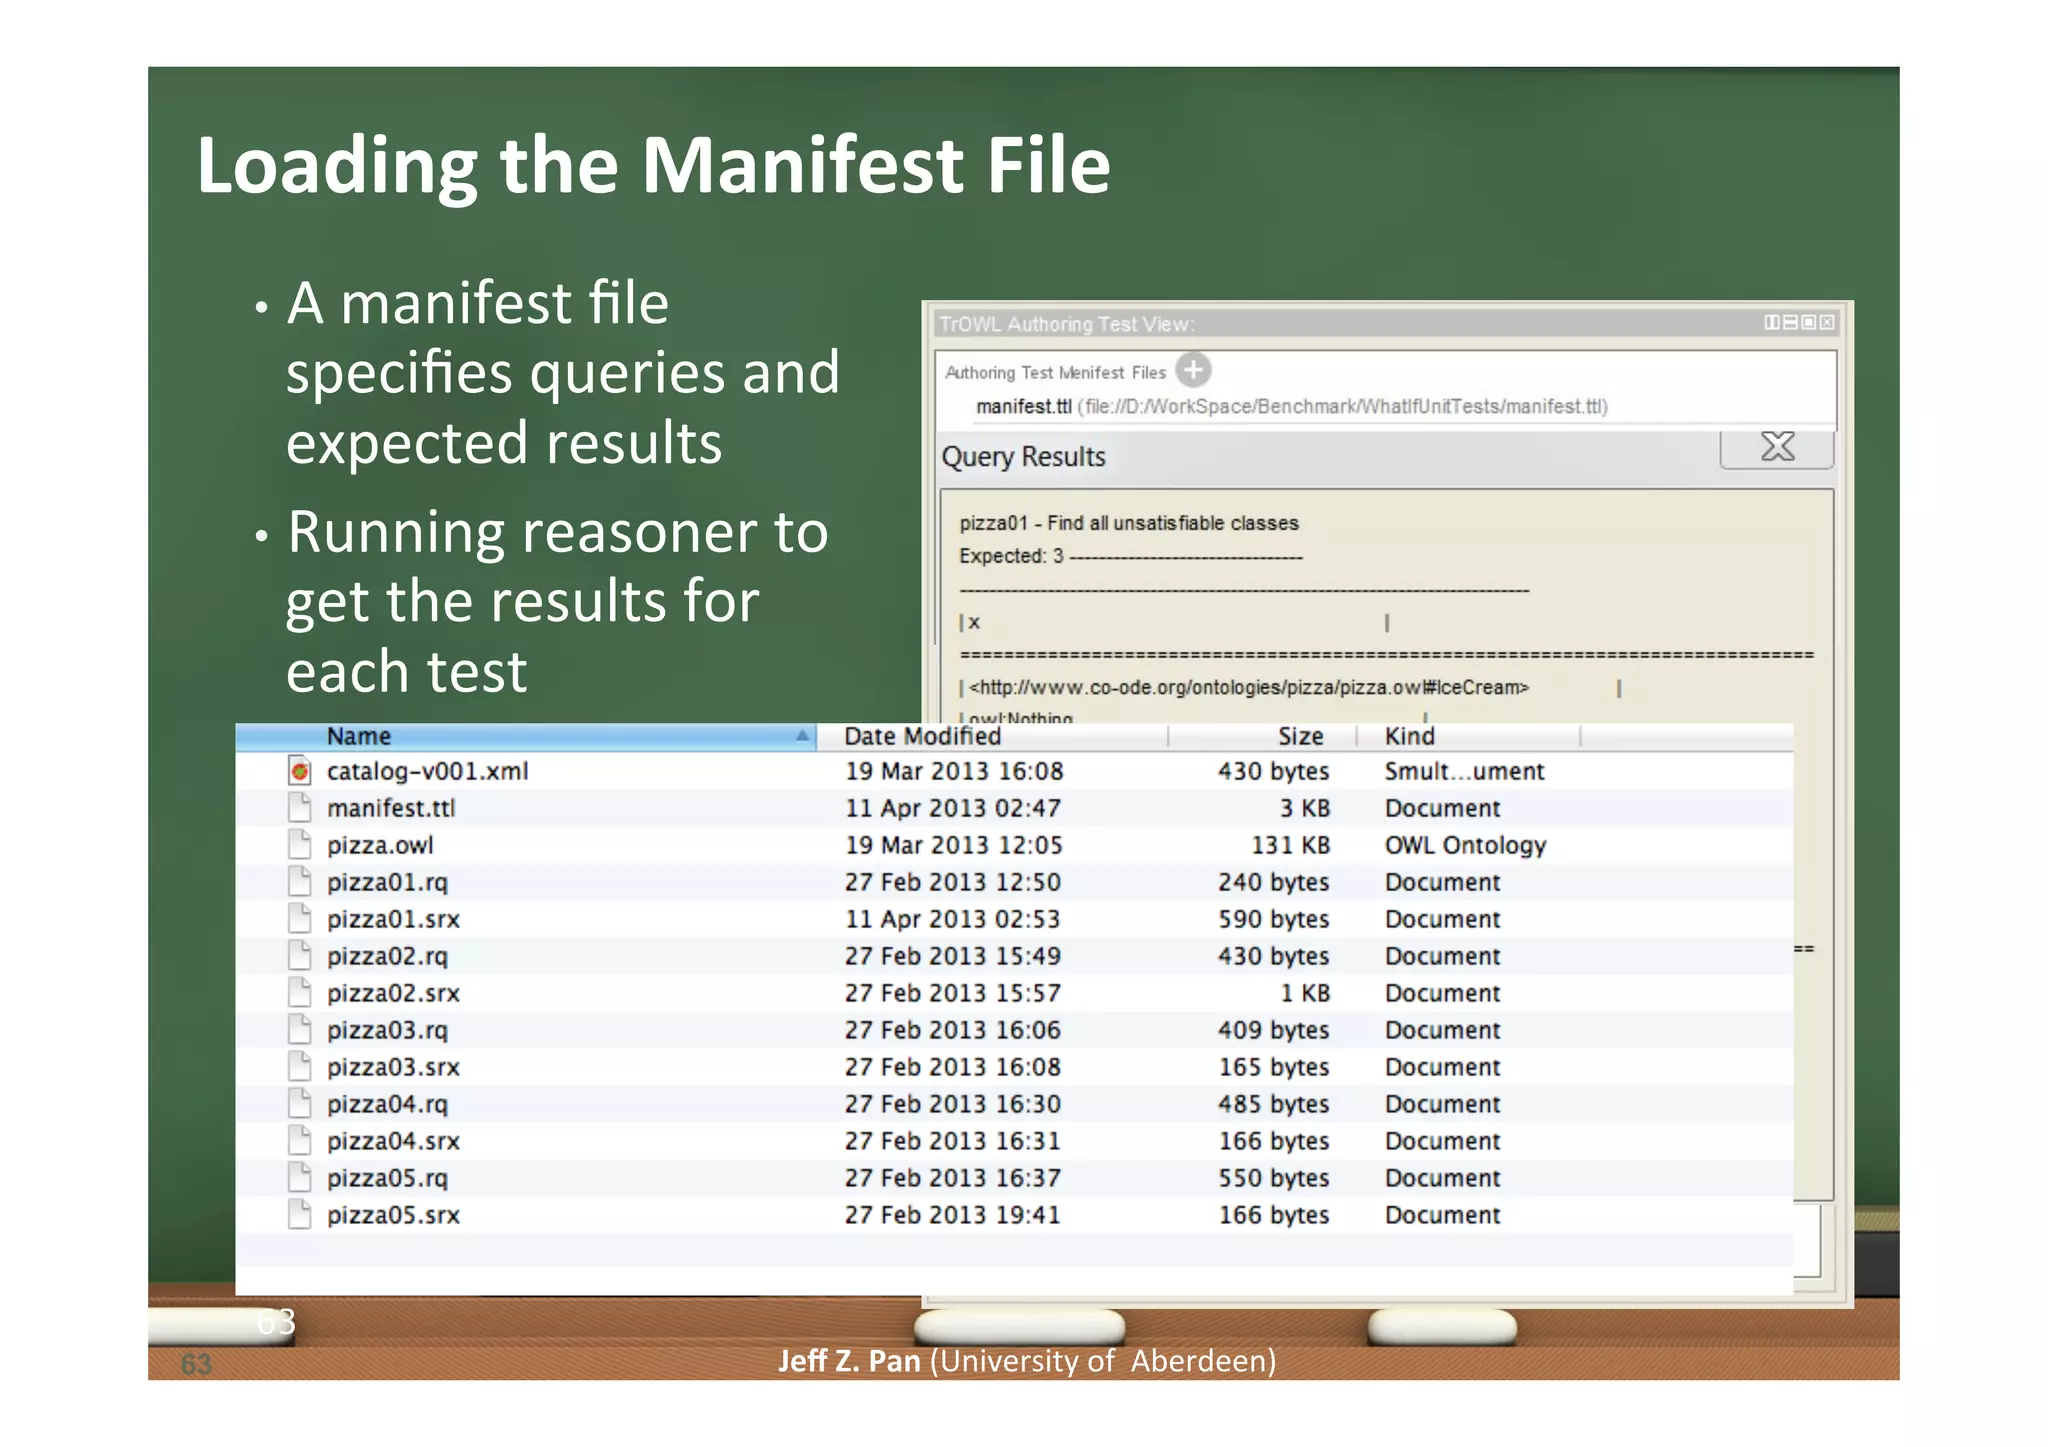This screenshot has height=1447, width=2048.
Task: Click the Expected: 3 result line
Action: tap(1131, 556)
